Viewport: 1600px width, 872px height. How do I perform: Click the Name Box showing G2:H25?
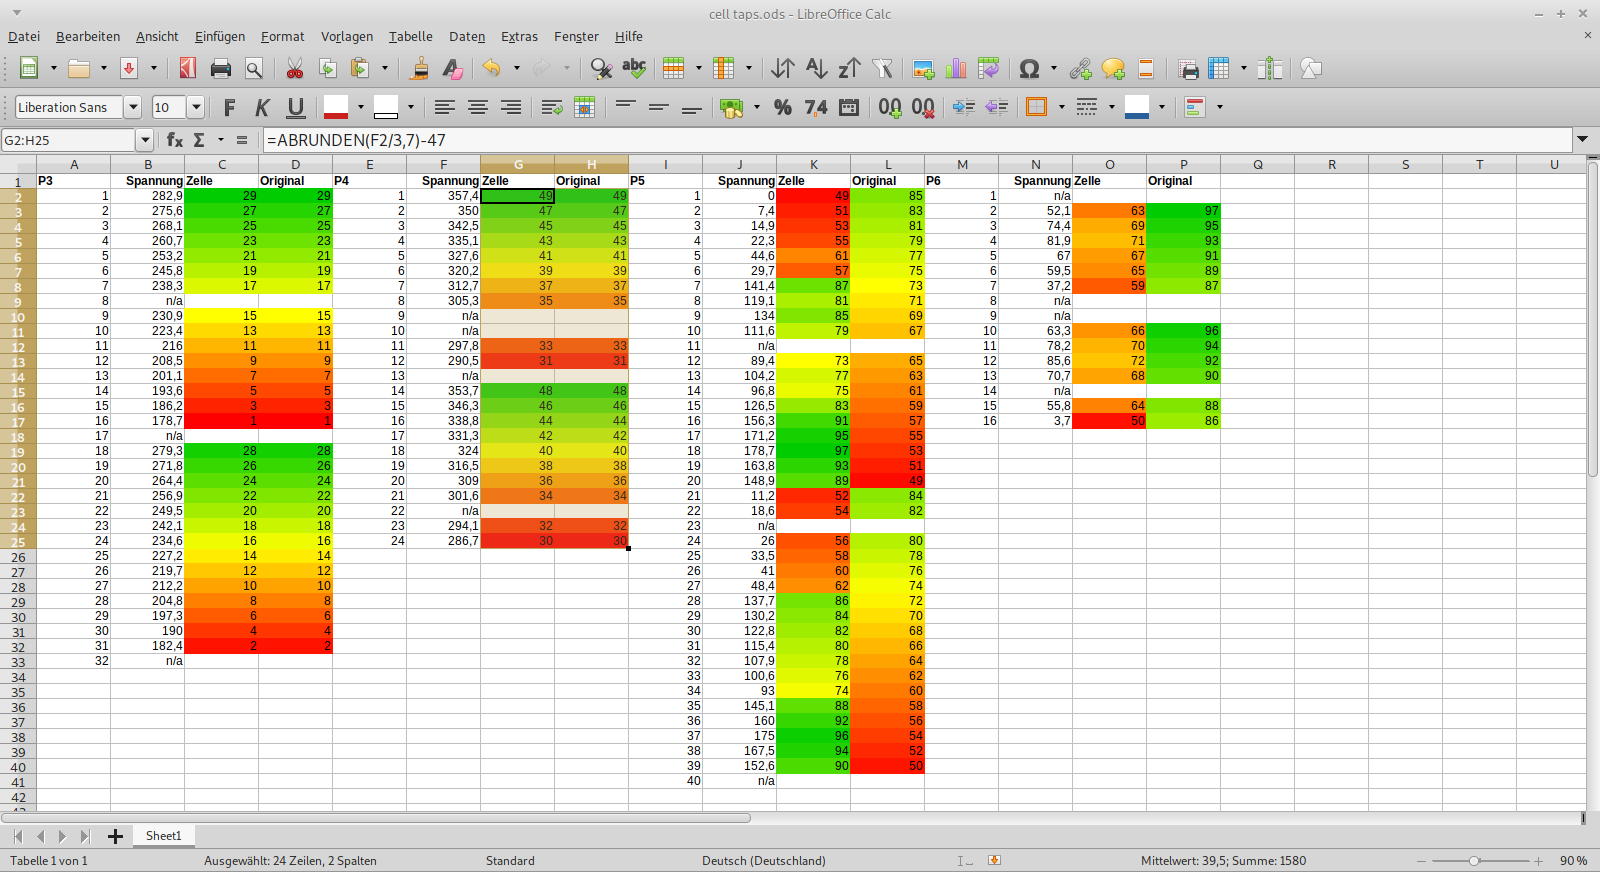pos(68,140)
